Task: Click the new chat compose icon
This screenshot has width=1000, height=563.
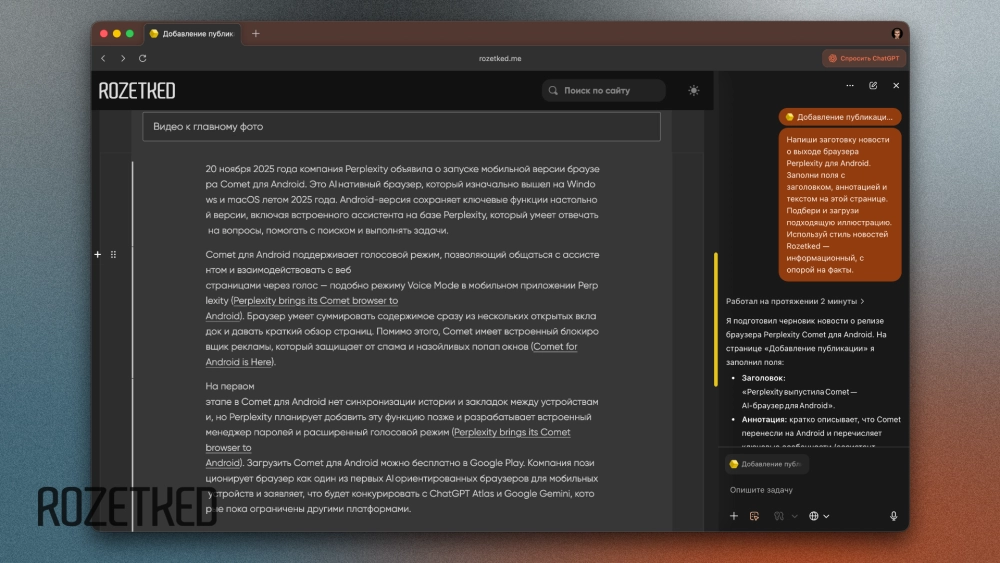Action: 873,86
